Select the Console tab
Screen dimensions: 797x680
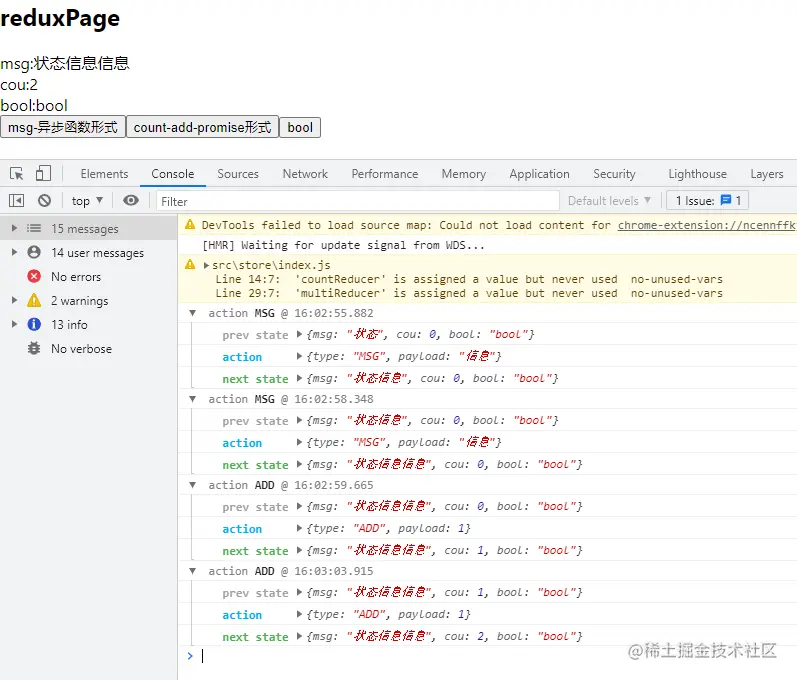point(173,174)
